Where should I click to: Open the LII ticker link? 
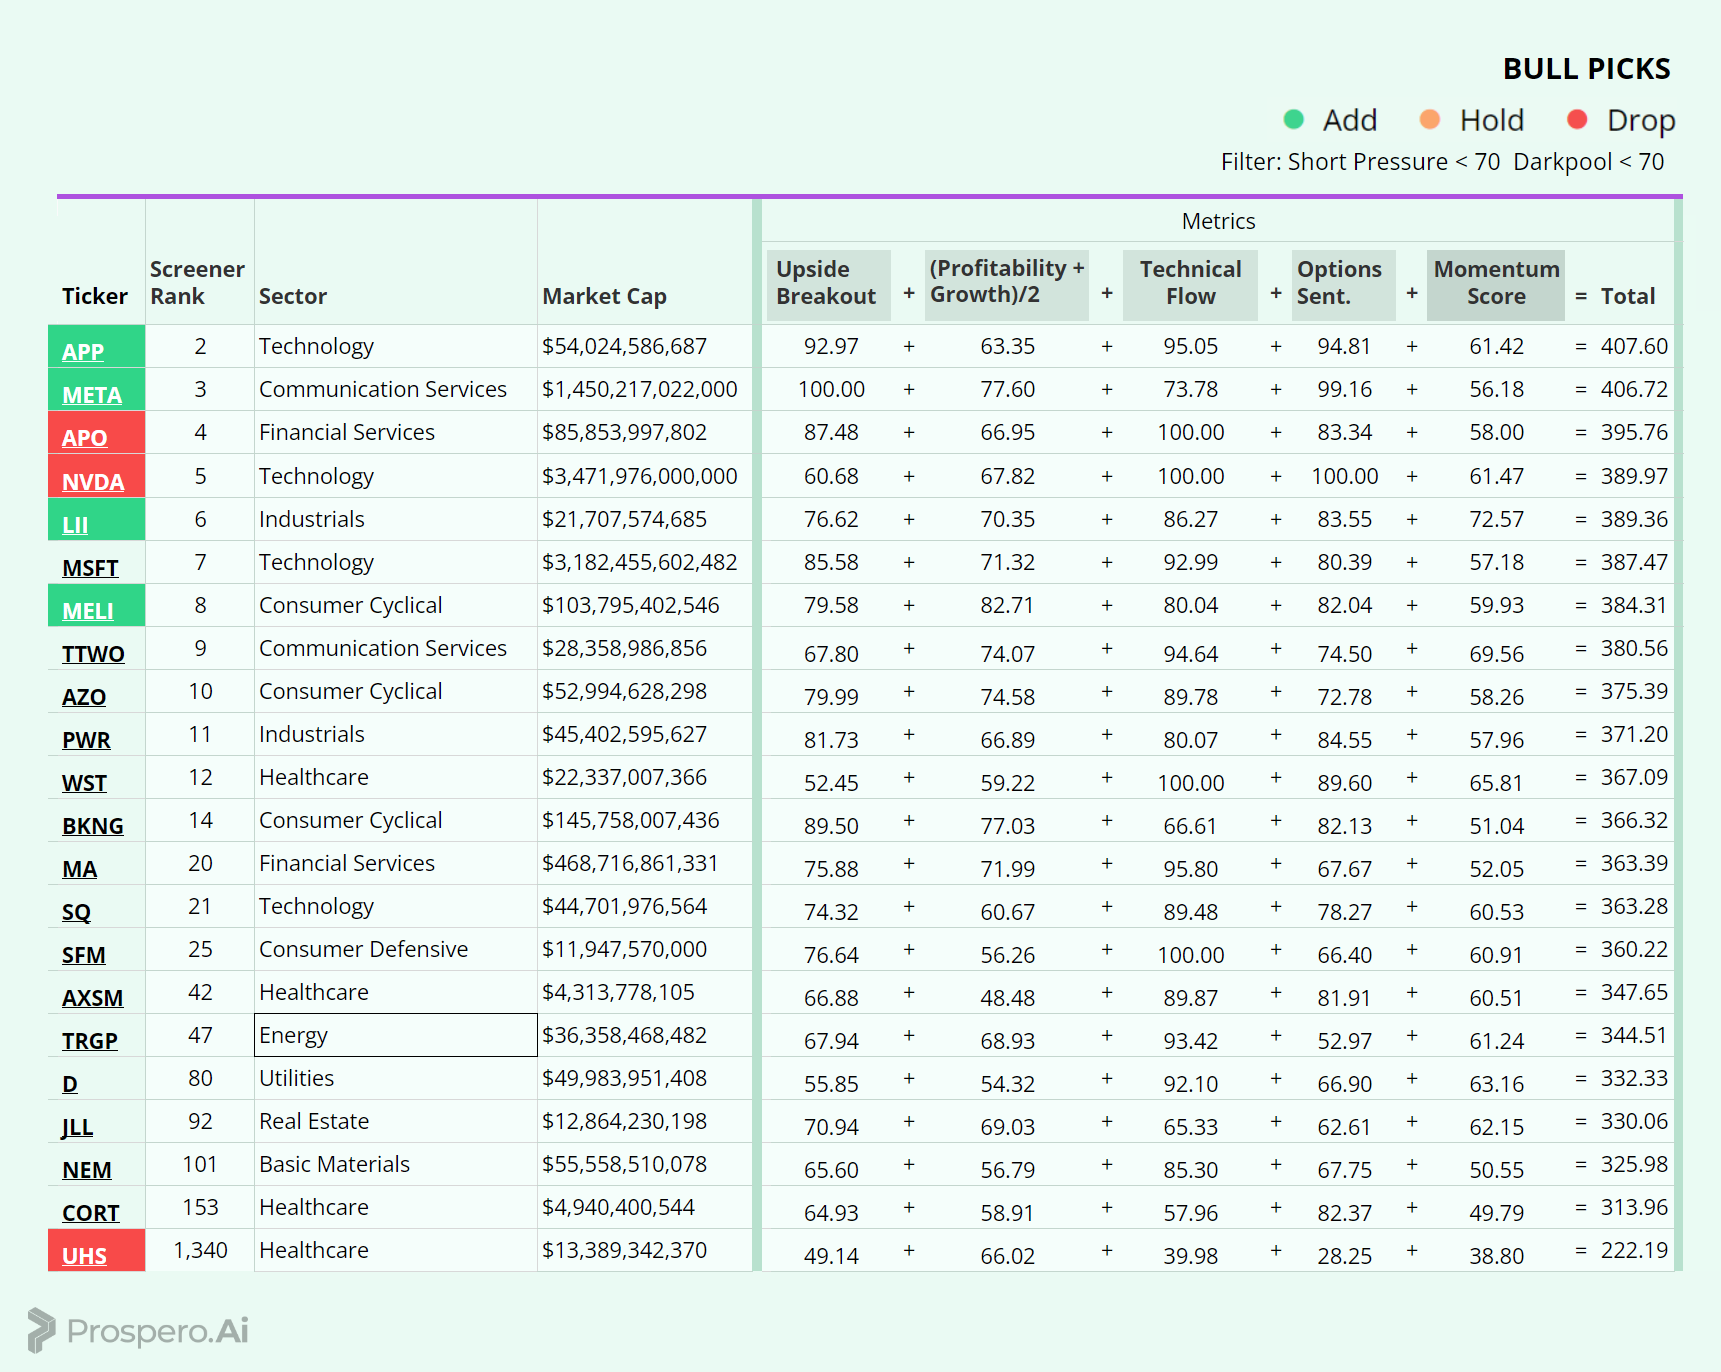(75, 525)
